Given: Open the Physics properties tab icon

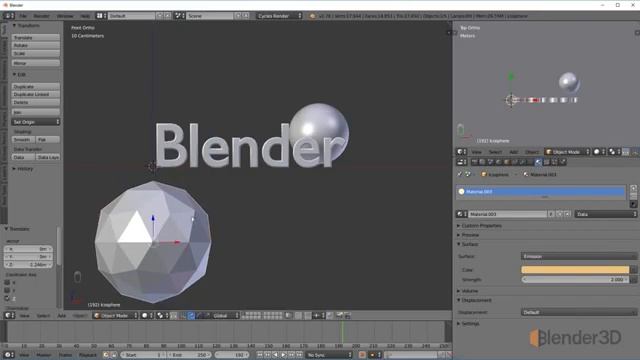Looking at the screenshot, I should (563, 162).
